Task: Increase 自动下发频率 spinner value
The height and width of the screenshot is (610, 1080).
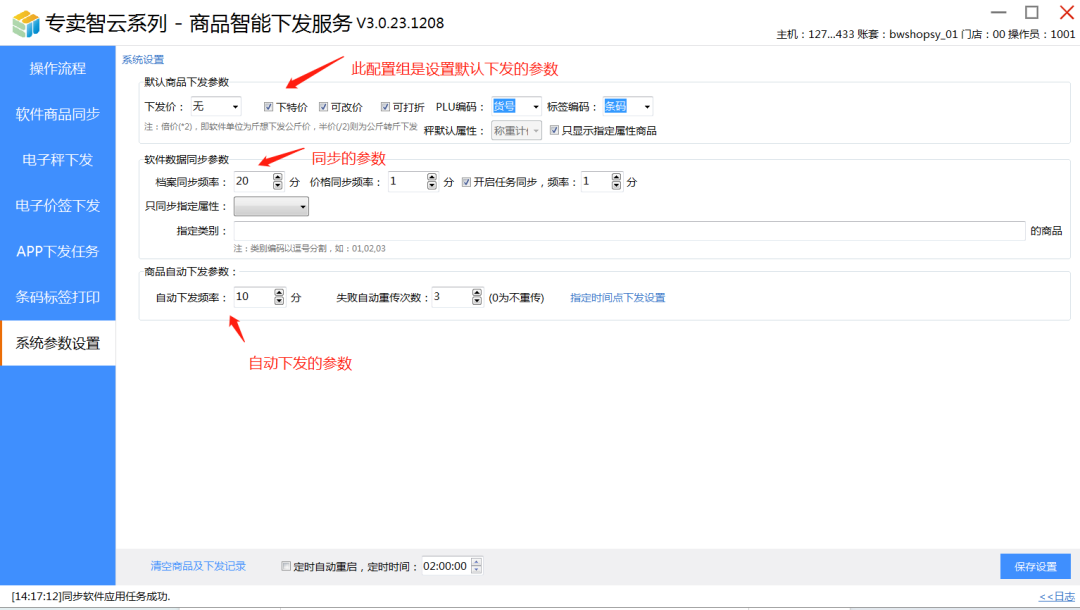Action: (278, 292)
